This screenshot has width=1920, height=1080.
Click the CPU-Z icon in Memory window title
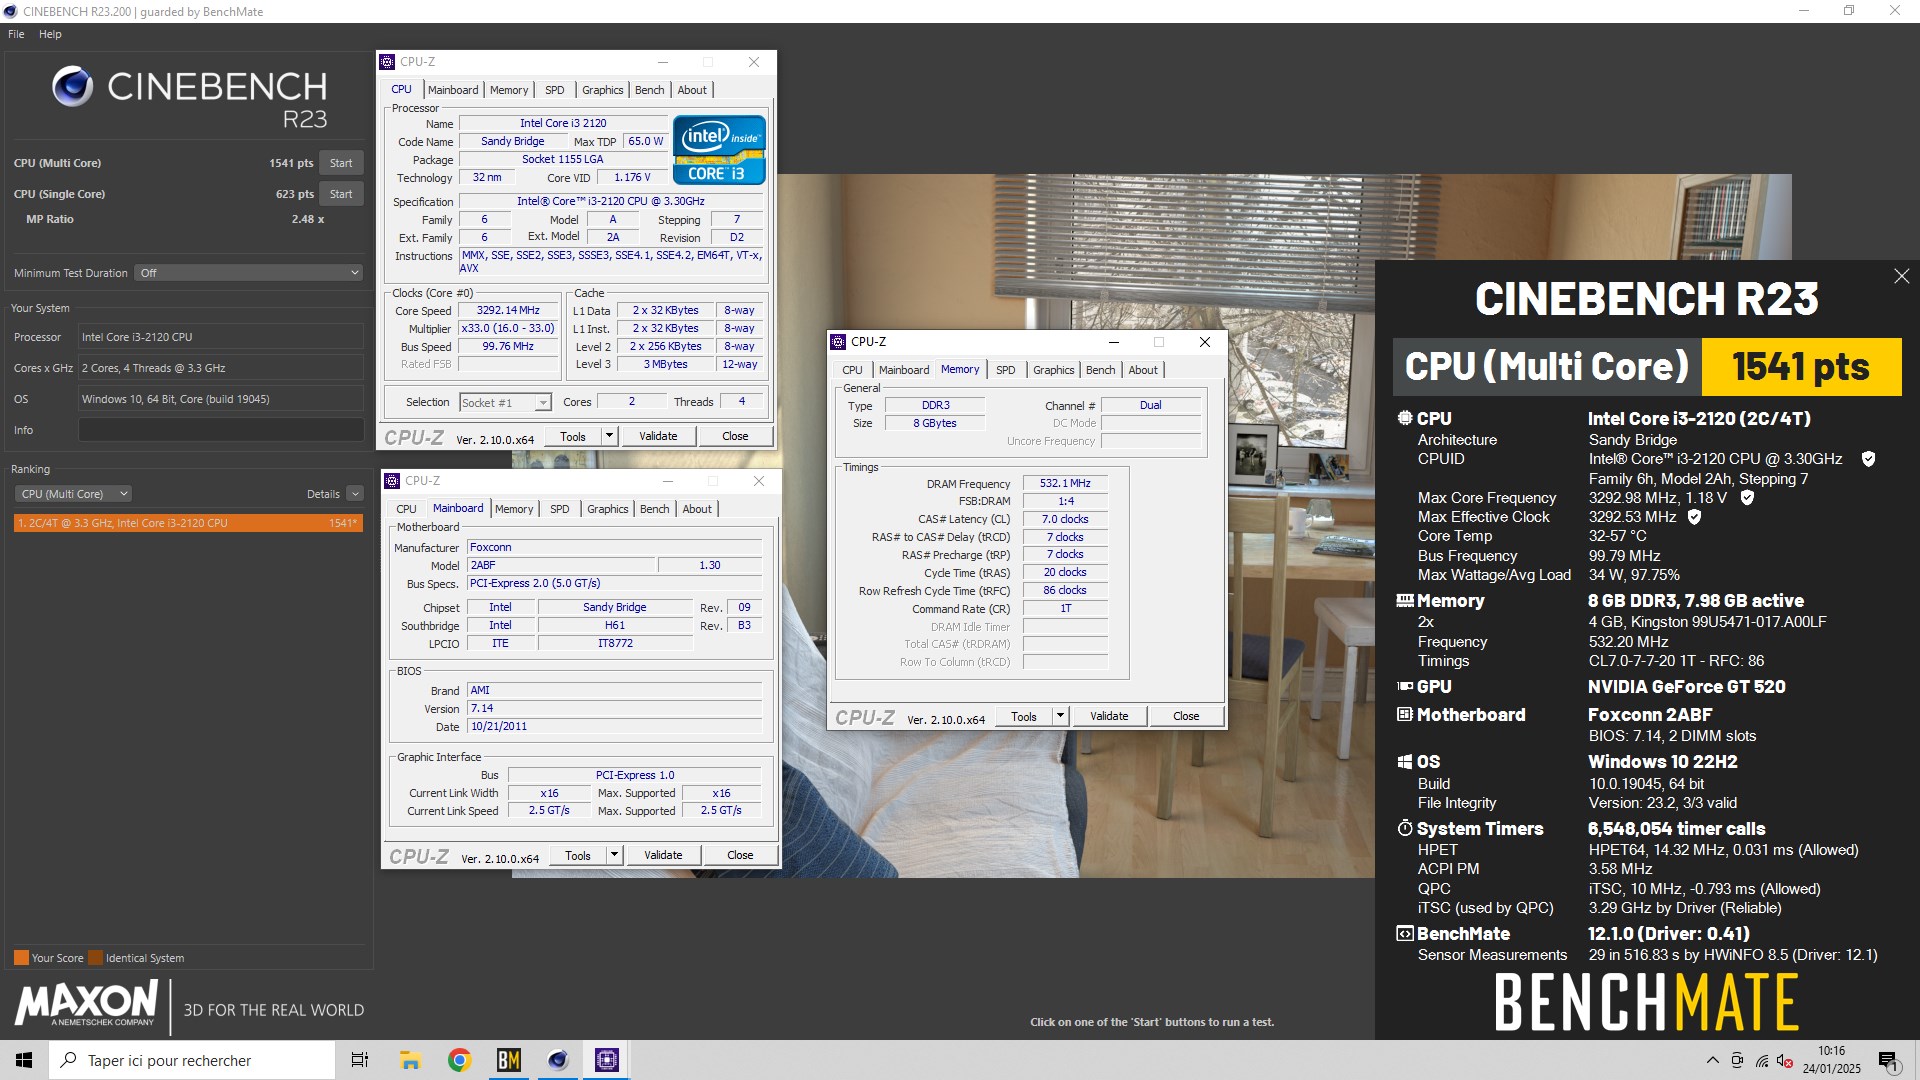click(x=838, y=342)
